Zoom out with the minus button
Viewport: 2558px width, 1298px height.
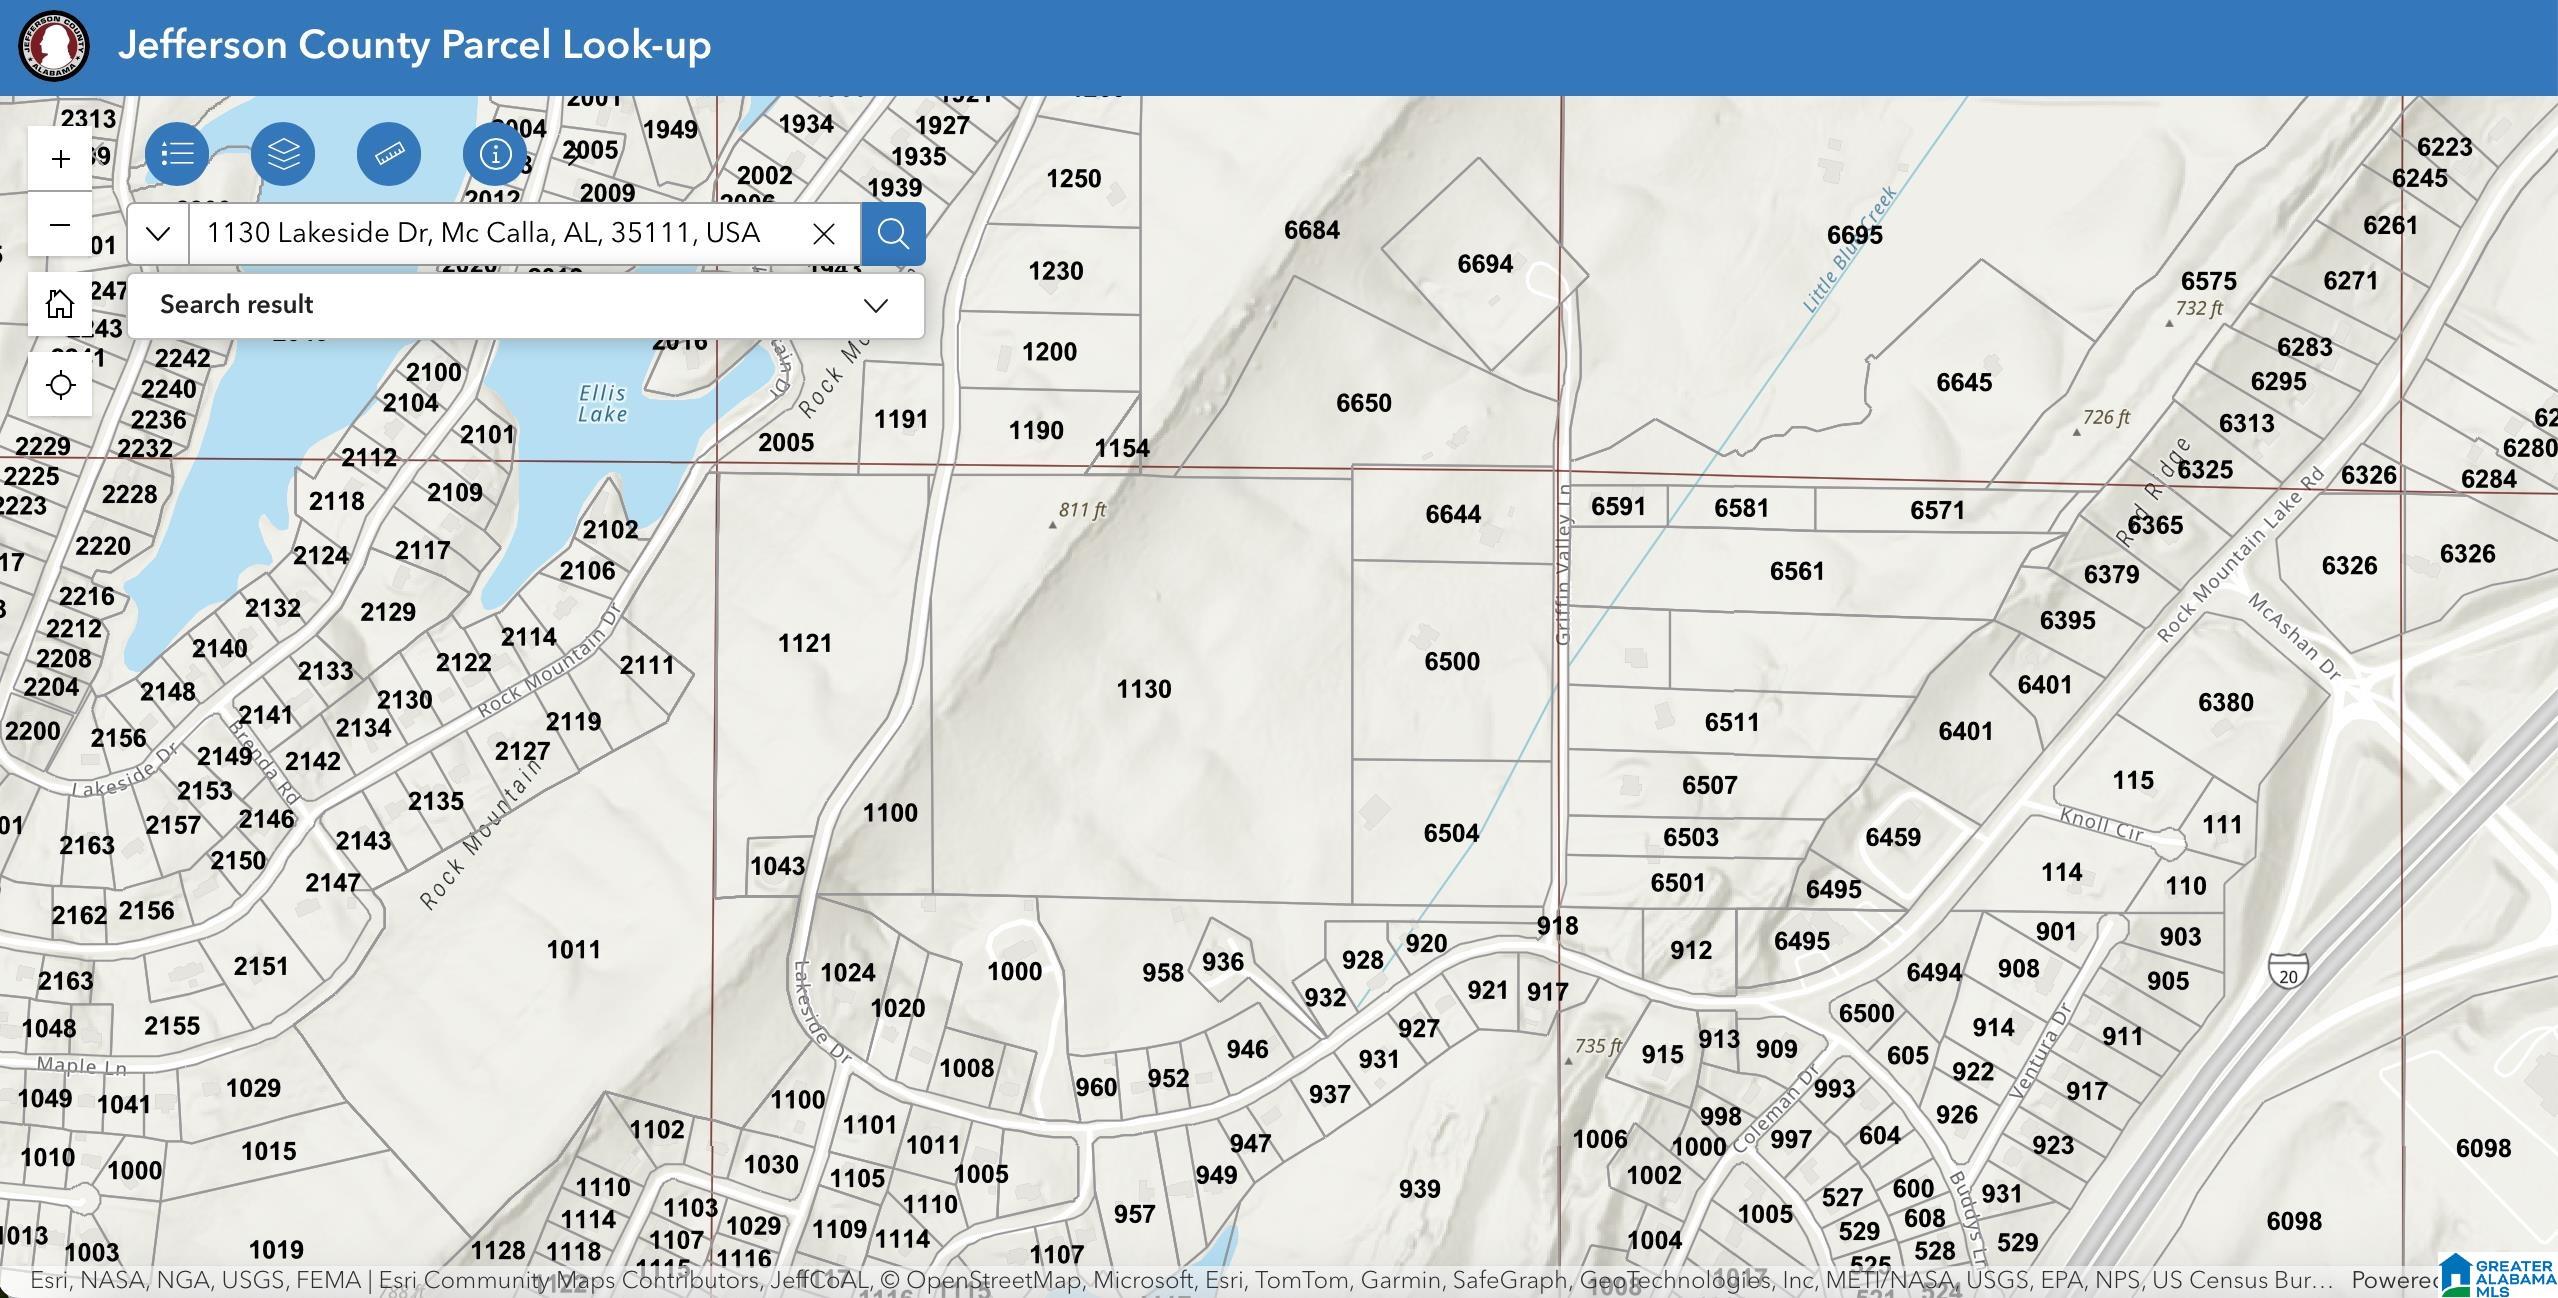point(60,224)
